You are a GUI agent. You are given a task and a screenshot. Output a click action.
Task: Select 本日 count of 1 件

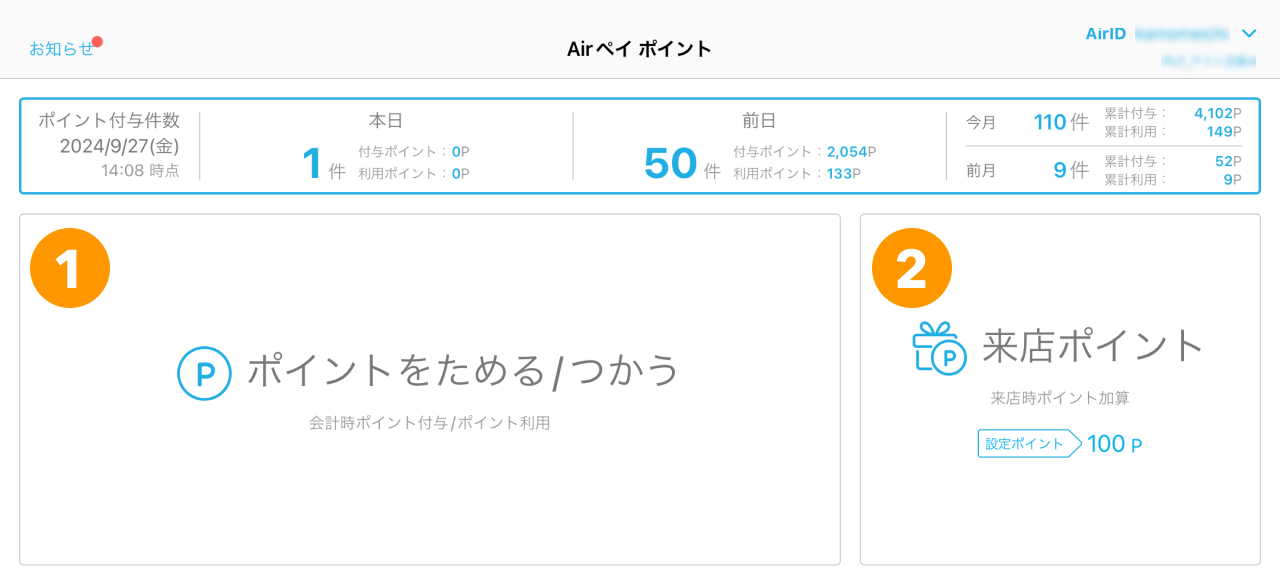click(x=323, y=164)
